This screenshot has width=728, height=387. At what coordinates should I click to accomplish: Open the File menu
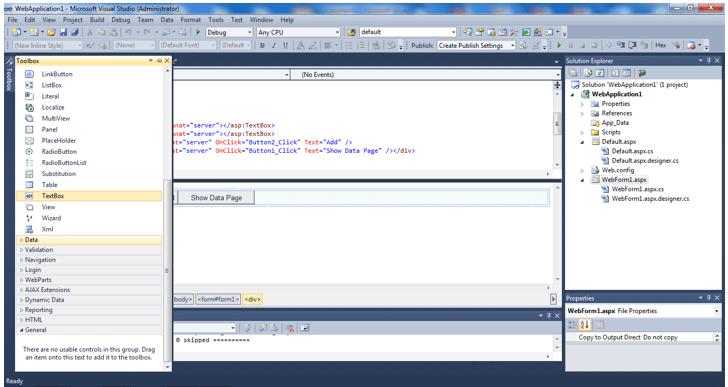13,20
